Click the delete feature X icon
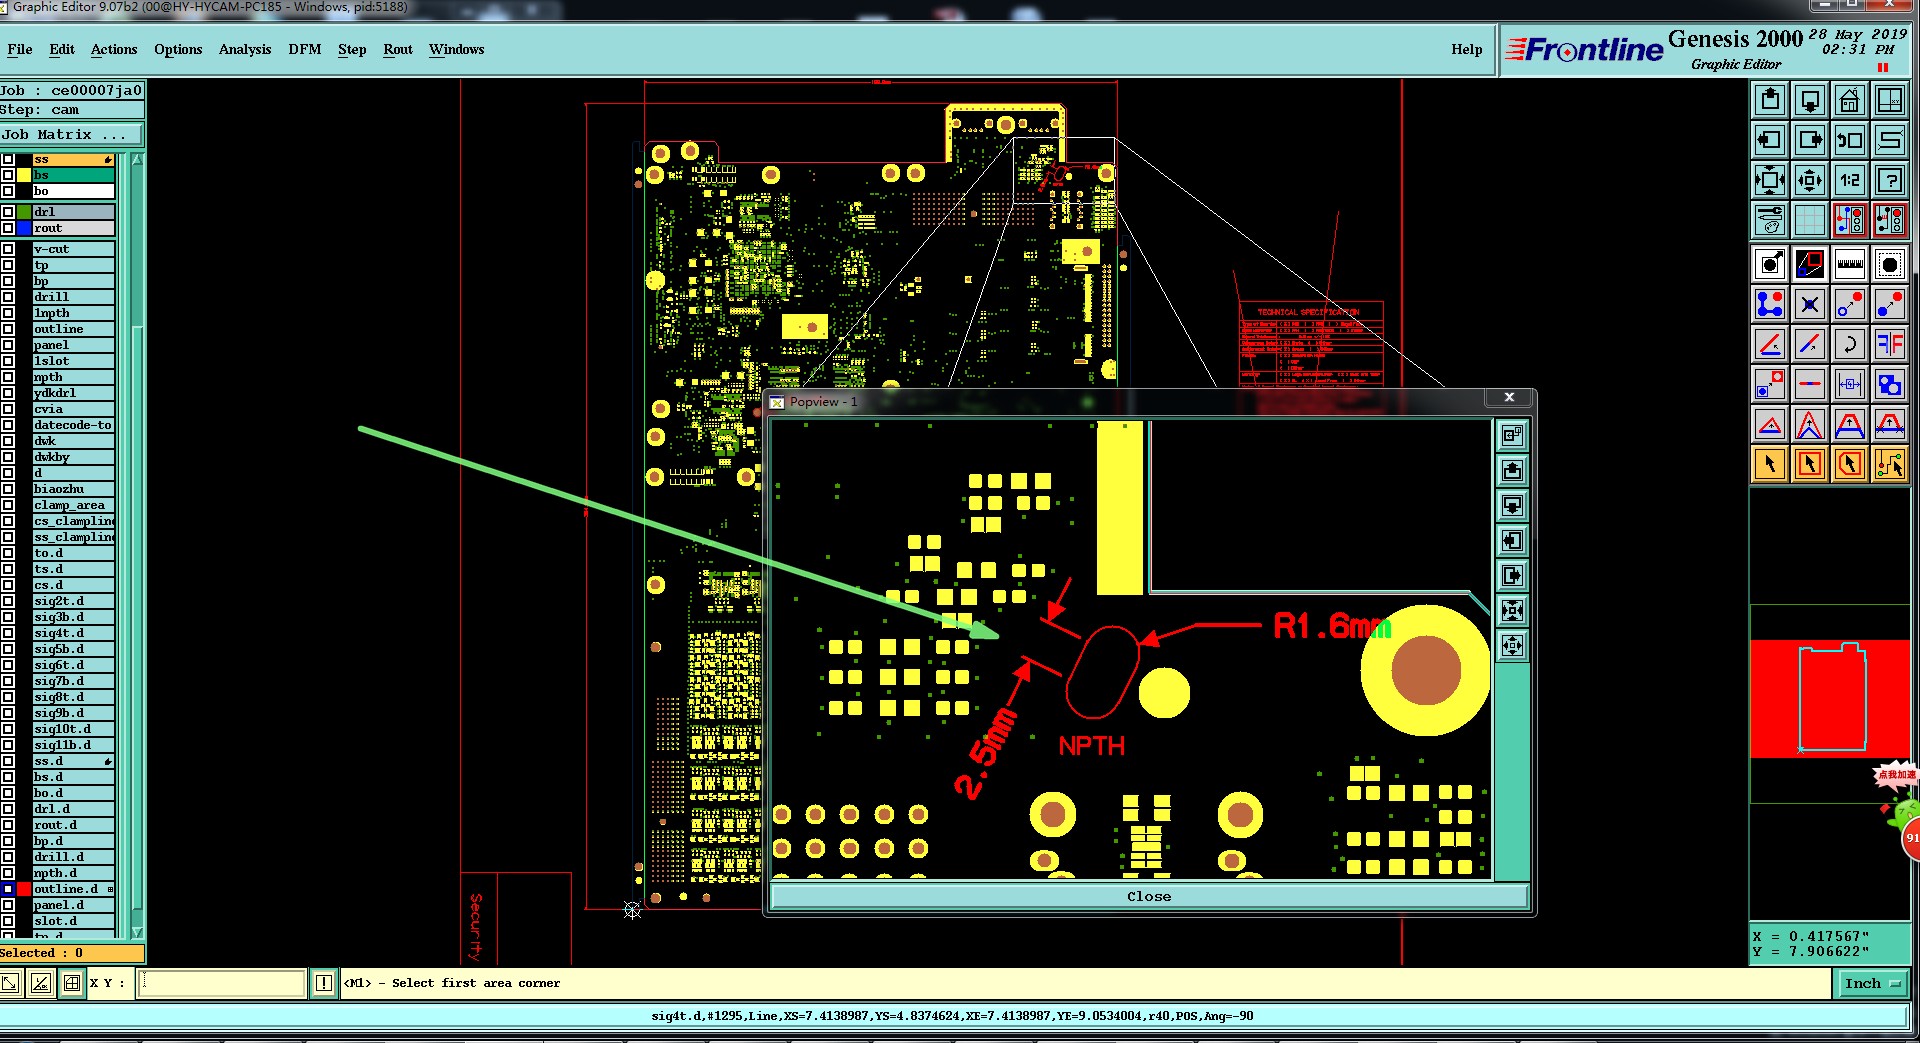This screenshot has width=1920, height=1043. [x=1810, y=304]
